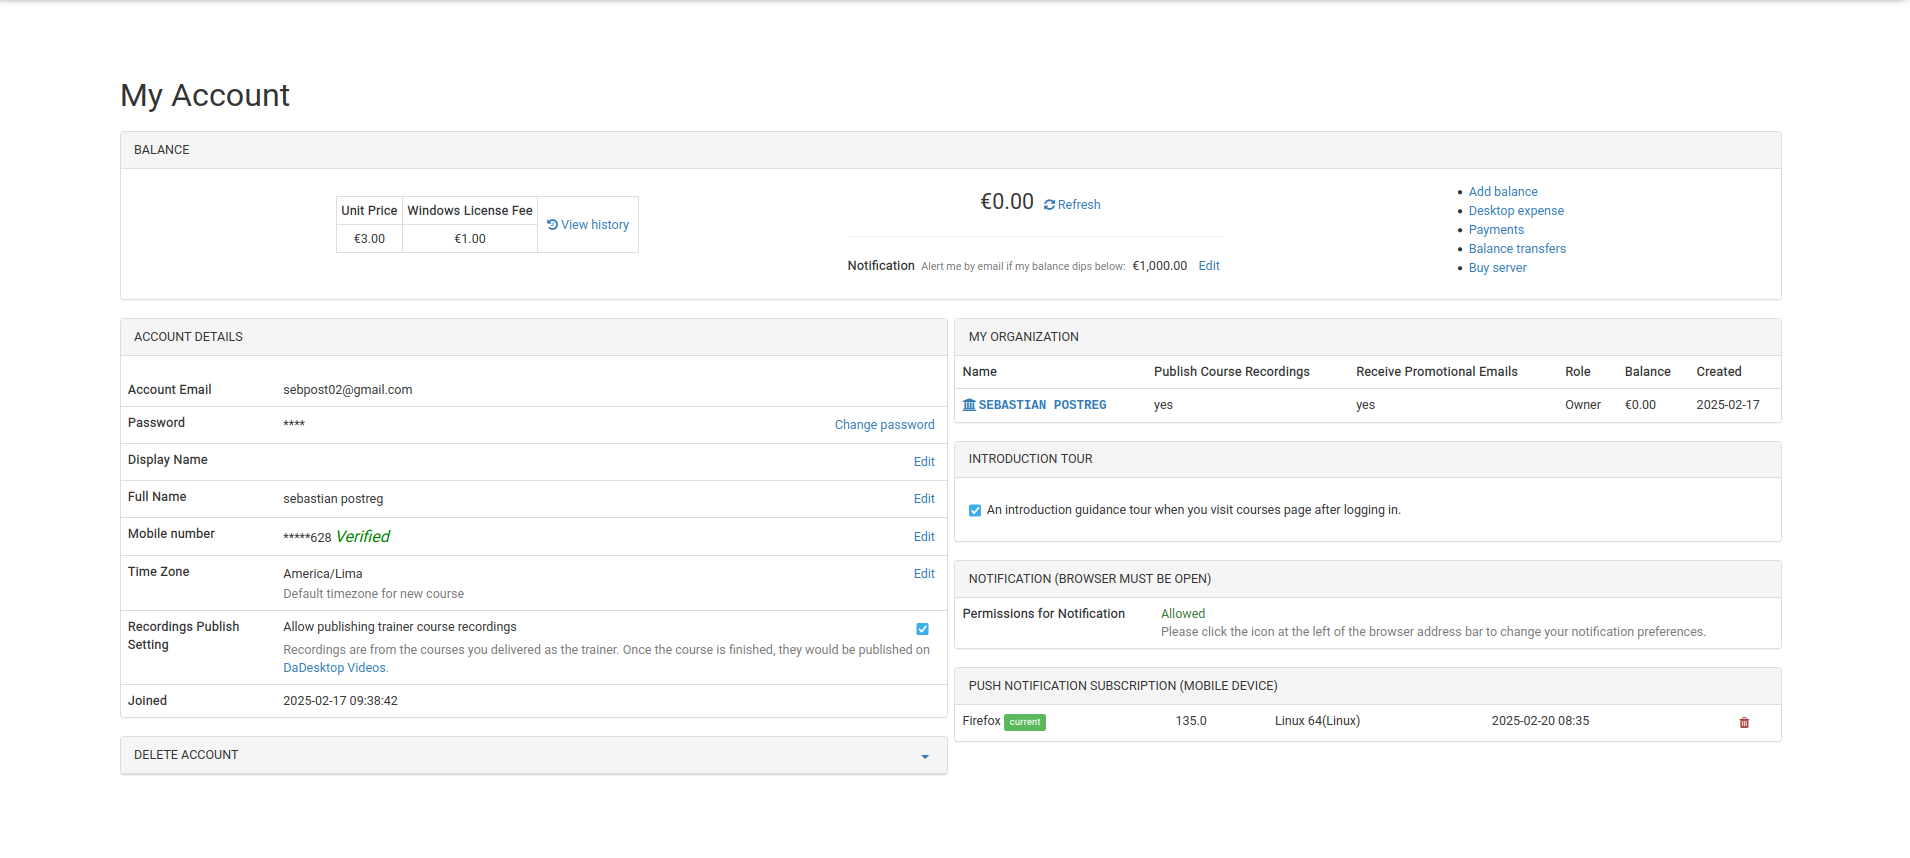Edit the Time Zone setting
Screen dimensions: 1910x858
(x=924, y=574)
